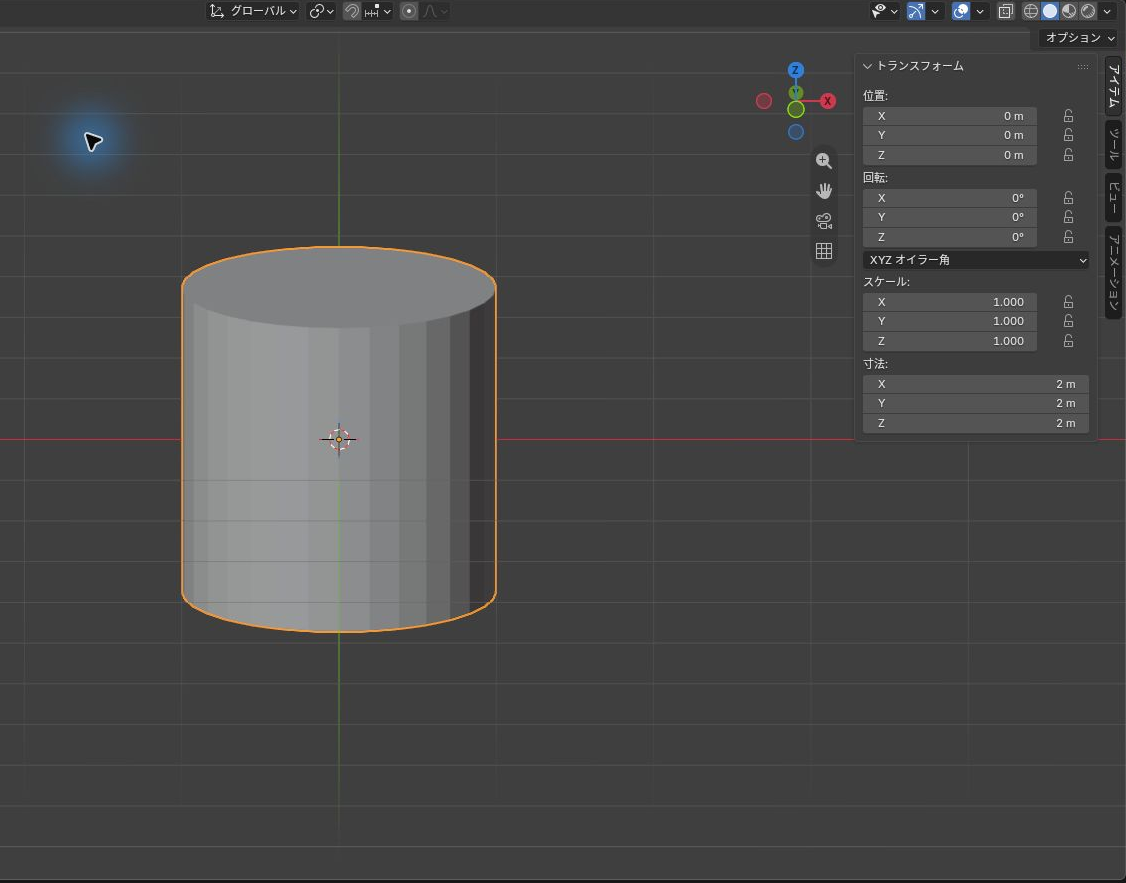1126x883 pixels.
Task: Toggle proportional editing icon
Action: 409,11
